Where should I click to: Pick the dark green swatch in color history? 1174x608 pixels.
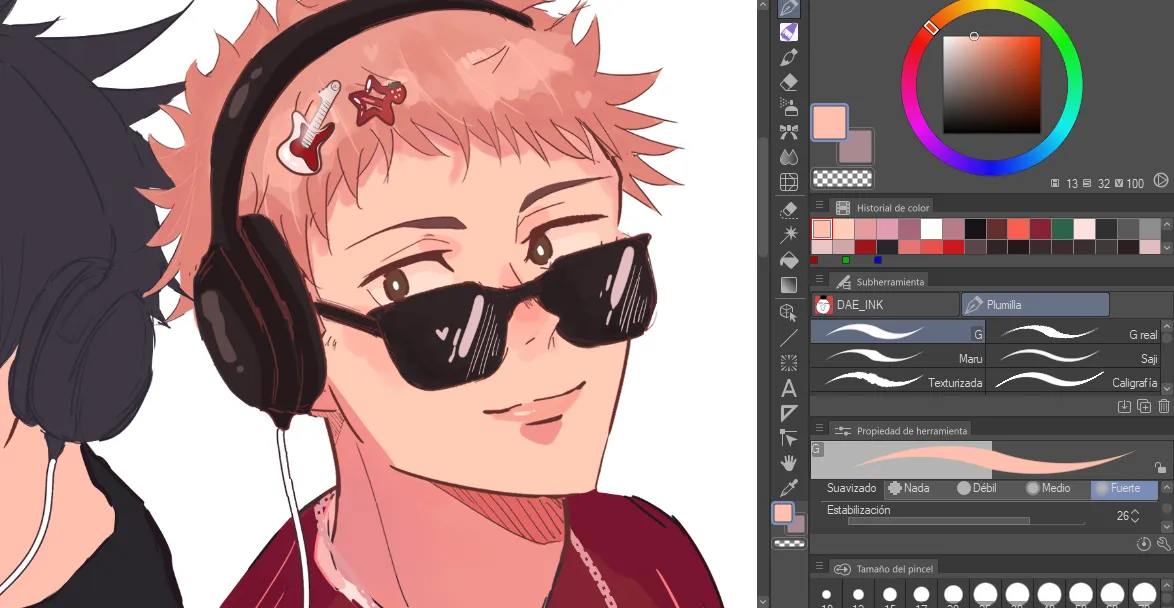pyautogui.click(x=1062, y=228)
